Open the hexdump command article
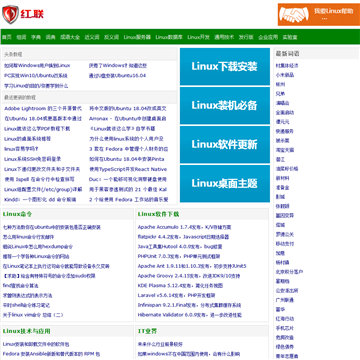 coord(38,247)
